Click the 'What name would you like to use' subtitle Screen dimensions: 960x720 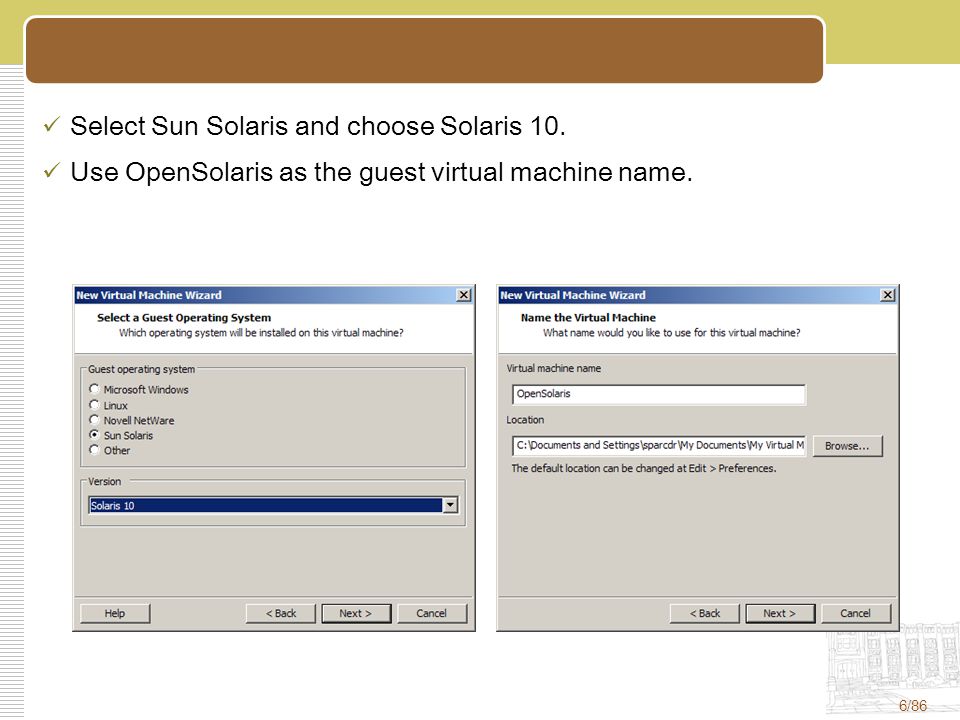point(672,333)
